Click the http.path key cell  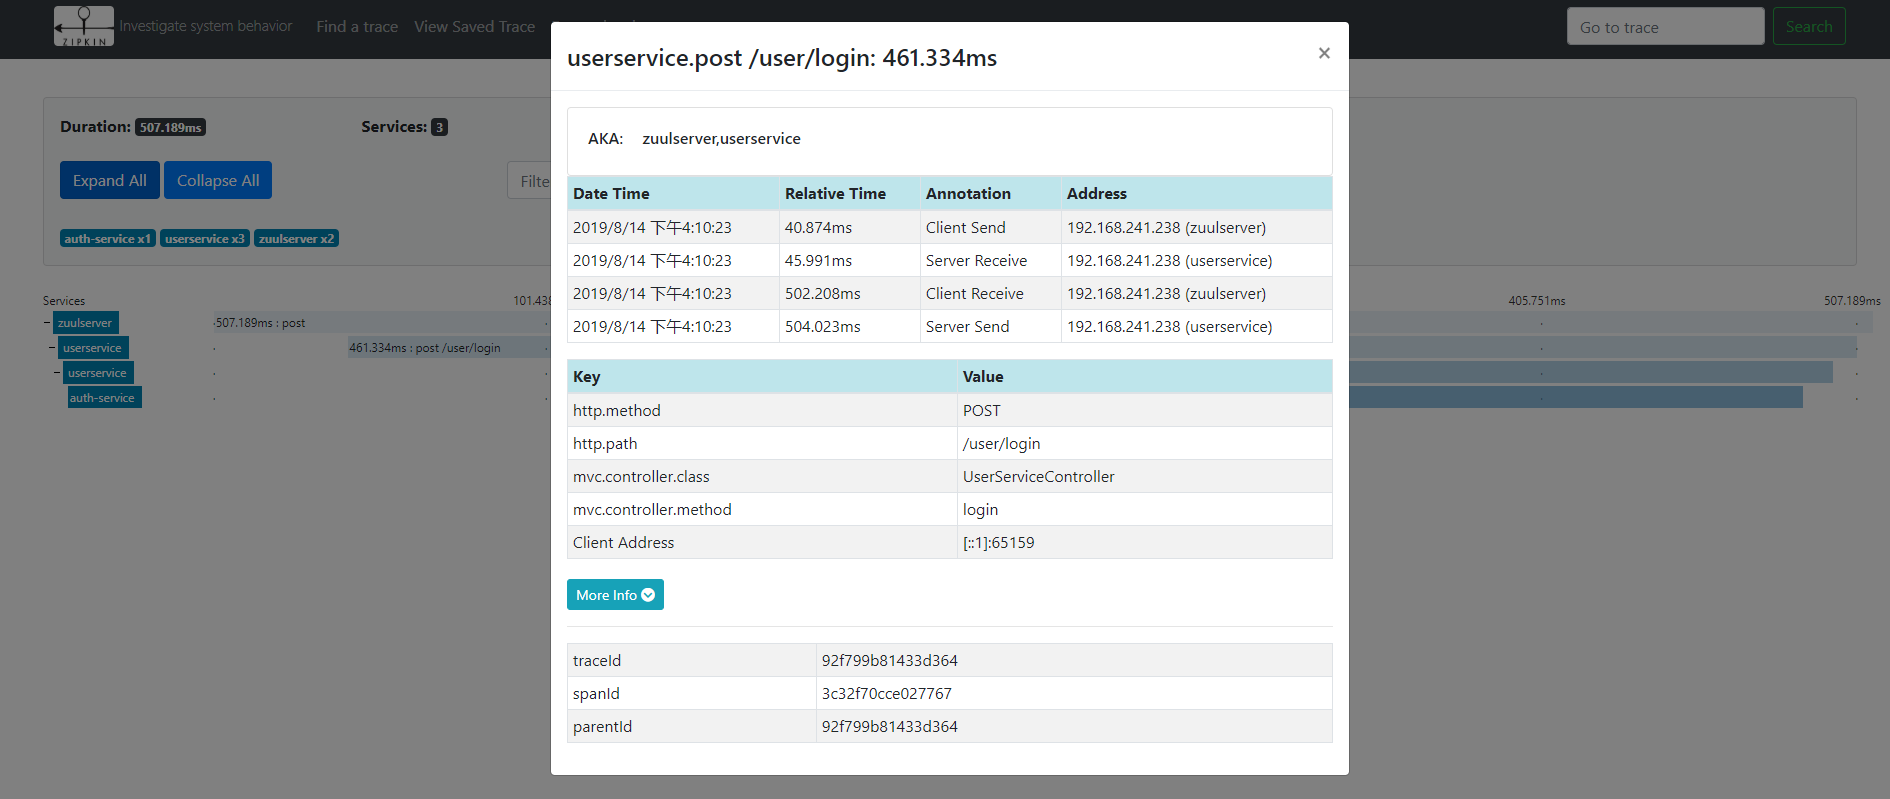(x=762, y=444)
